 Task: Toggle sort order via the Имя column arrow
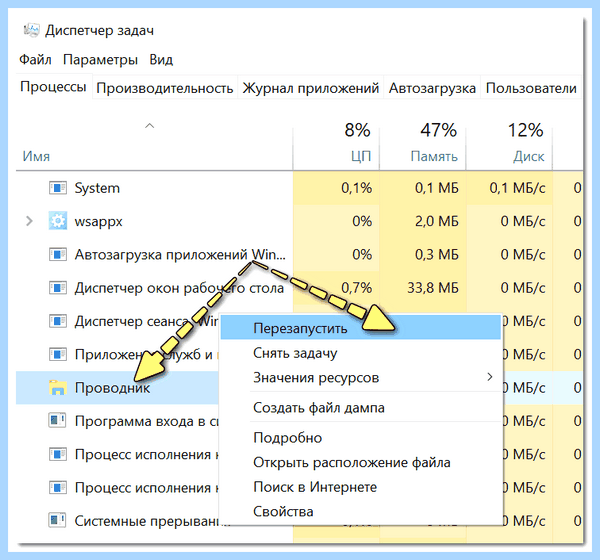click(150, 126)
